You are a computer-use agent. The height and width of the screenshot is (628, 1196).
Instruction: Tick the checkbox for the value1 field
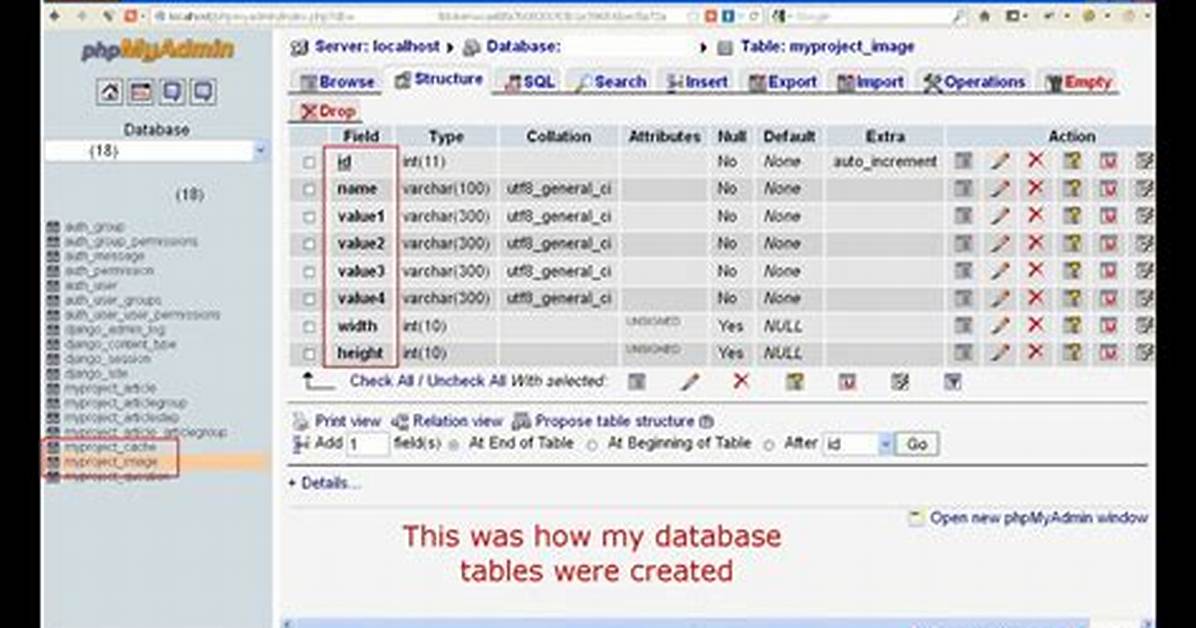pyautogui.click(x=309, y=217)
